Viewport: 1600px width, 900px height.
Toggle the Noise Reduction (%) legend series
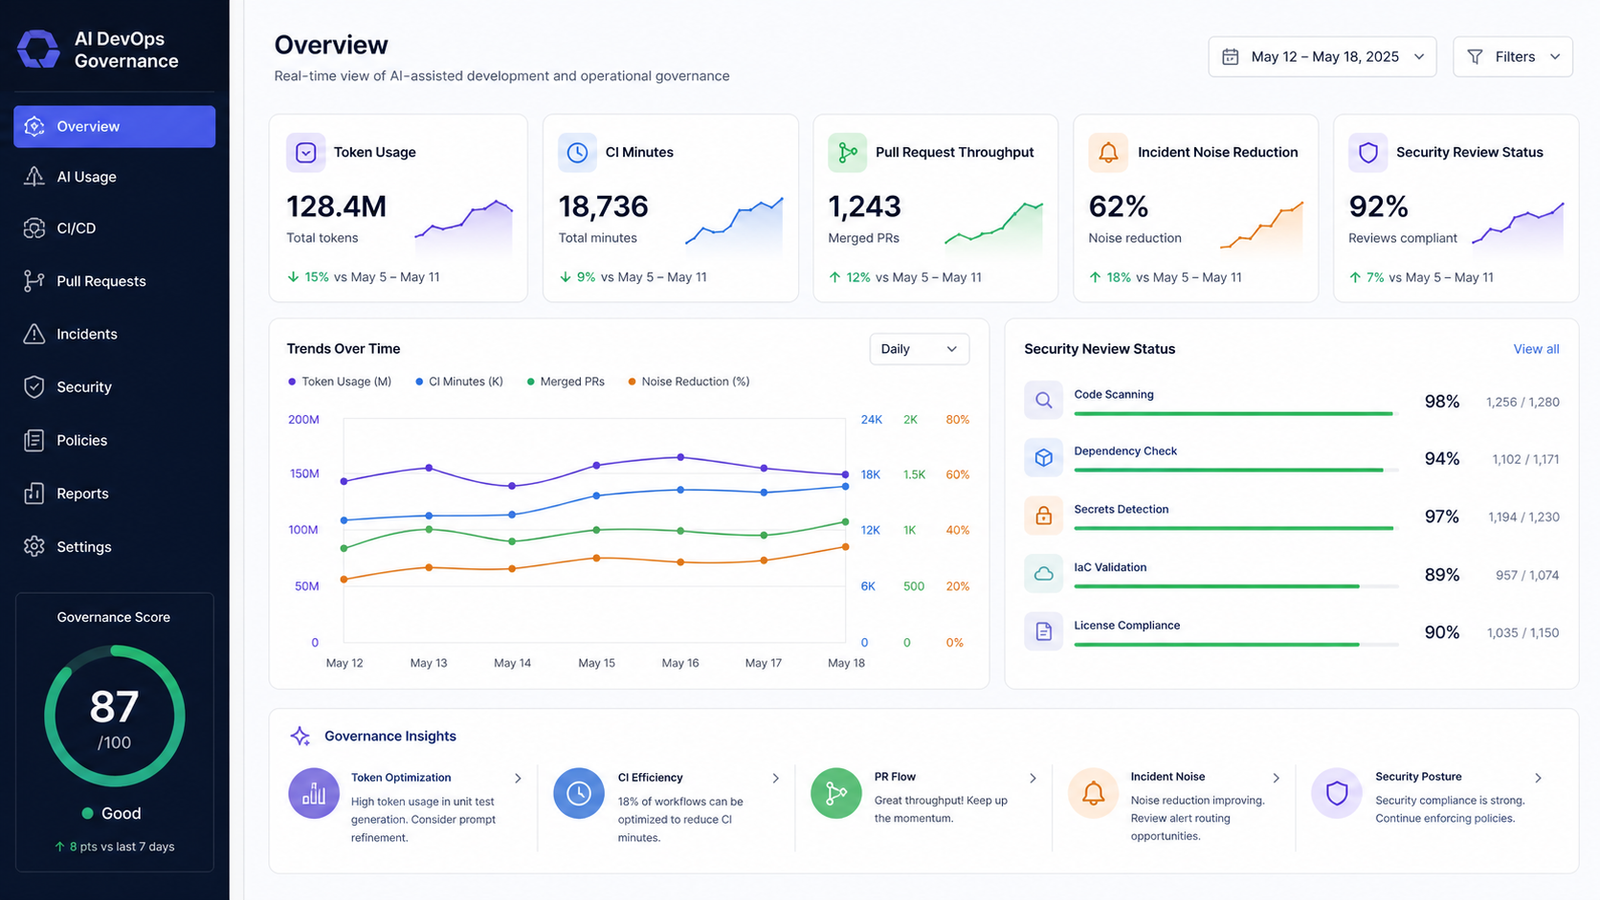689,381
